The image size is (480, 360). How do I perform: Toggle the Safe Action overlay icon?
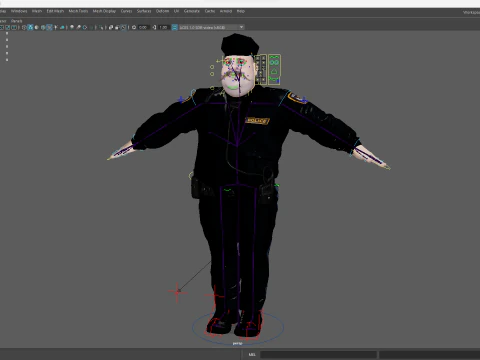click(x=8, y=27)
